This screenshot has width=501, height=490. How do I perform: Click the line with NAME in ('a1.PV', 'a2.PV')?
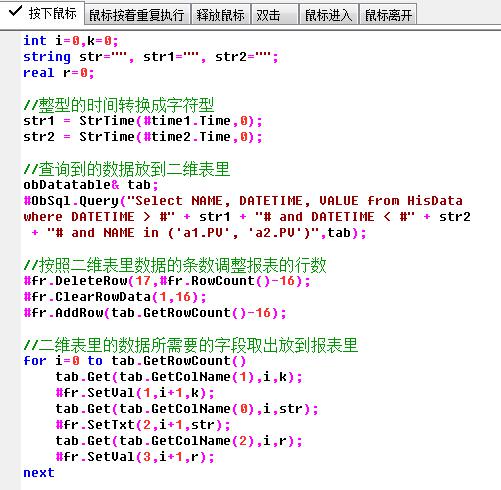[199, 233]
